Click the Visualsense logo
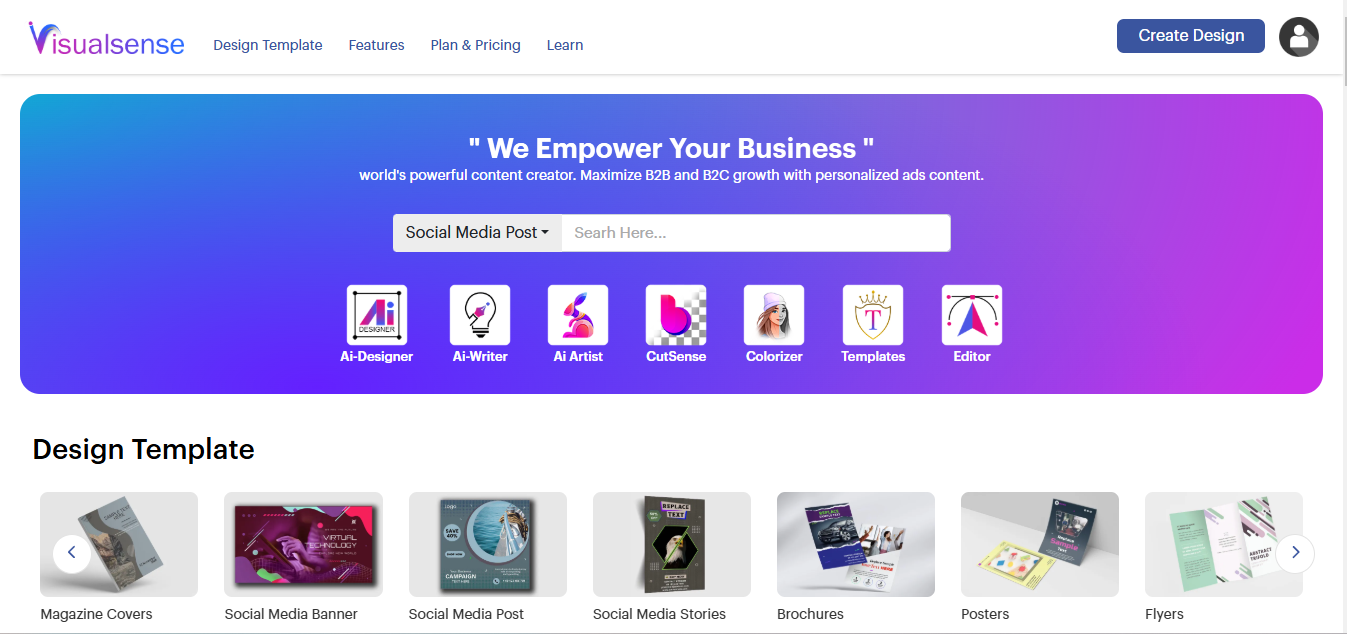1347x634 pixels. click(x=107, y=40)
